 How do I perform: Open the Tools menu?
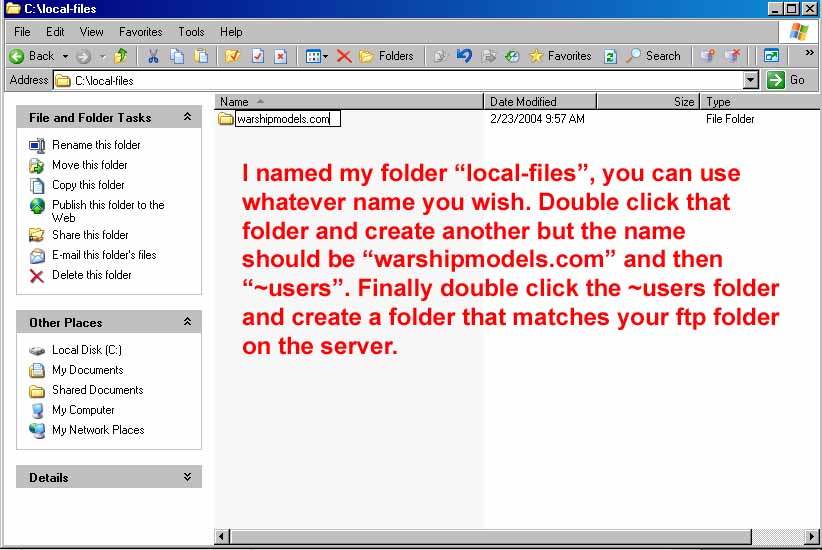[x=190, y=32]
